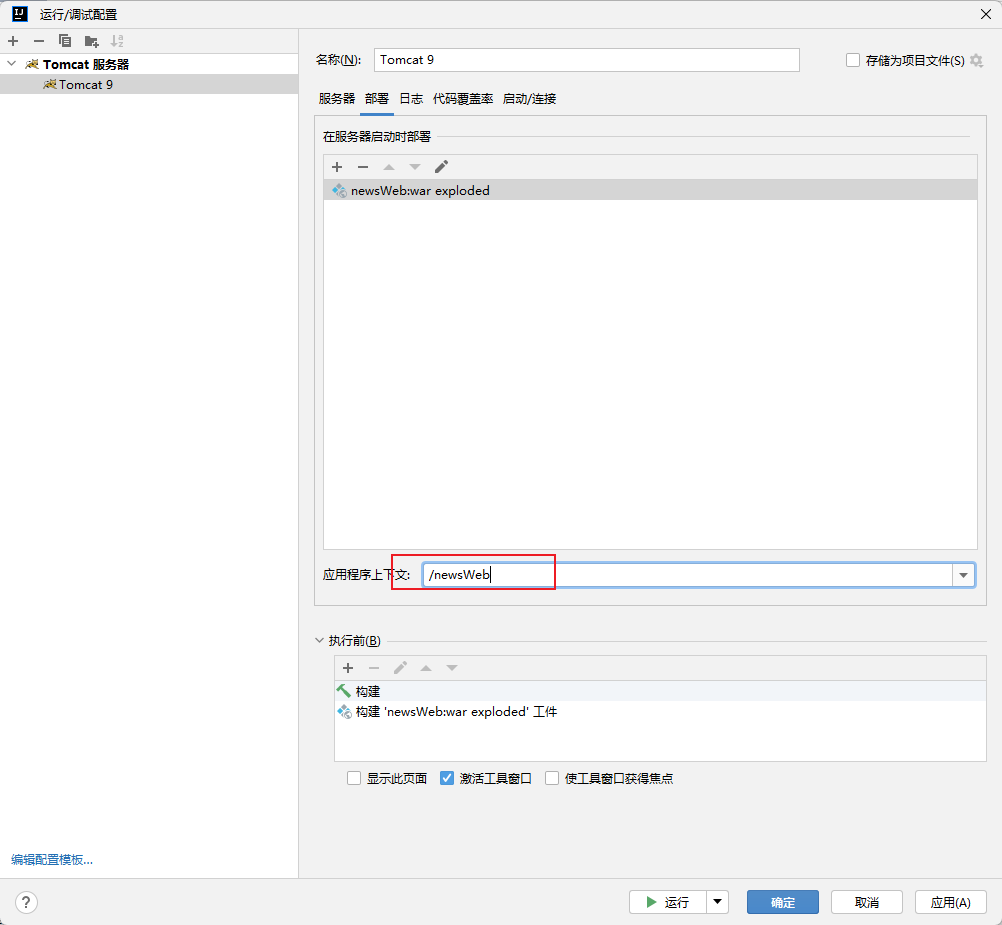Screen dimensions: 1002x925
Task: Select the 构建 before-launch task row
Action: pos(660,691)
